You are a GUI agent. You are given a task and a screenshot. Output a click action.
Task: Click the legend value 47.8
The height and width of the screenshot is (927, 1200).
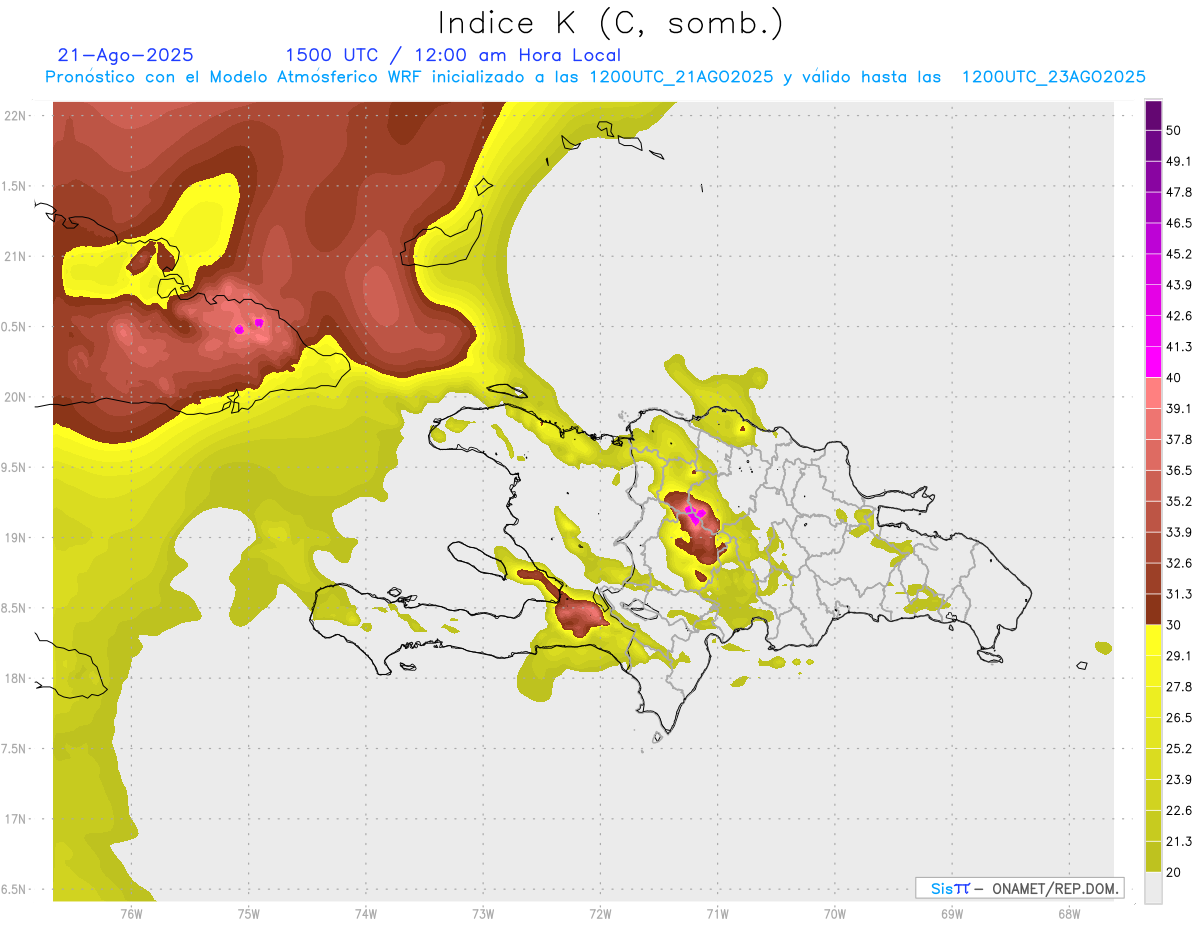(1178, 192)
